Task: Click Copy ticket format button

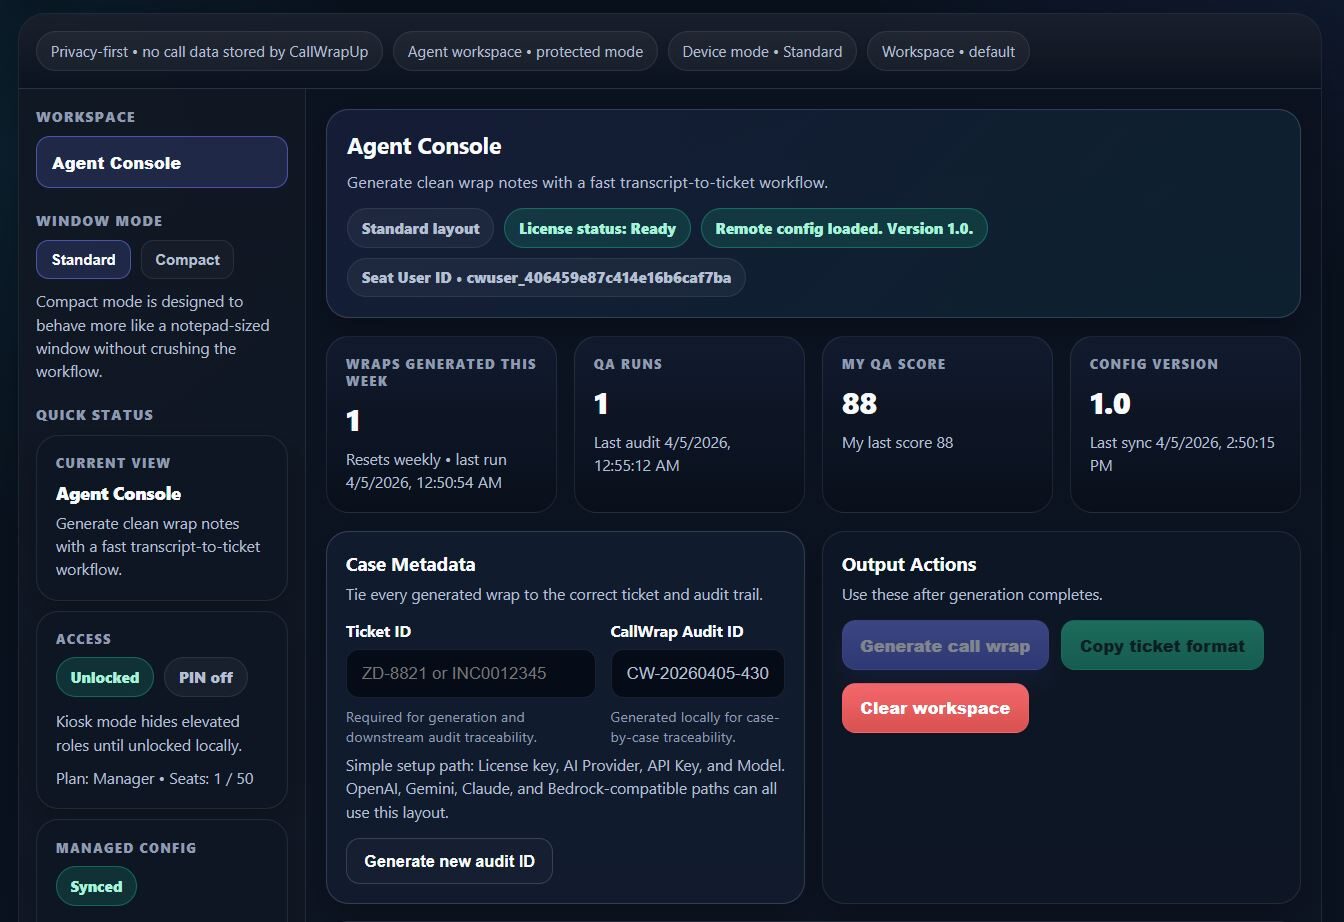Action: 1162,646
